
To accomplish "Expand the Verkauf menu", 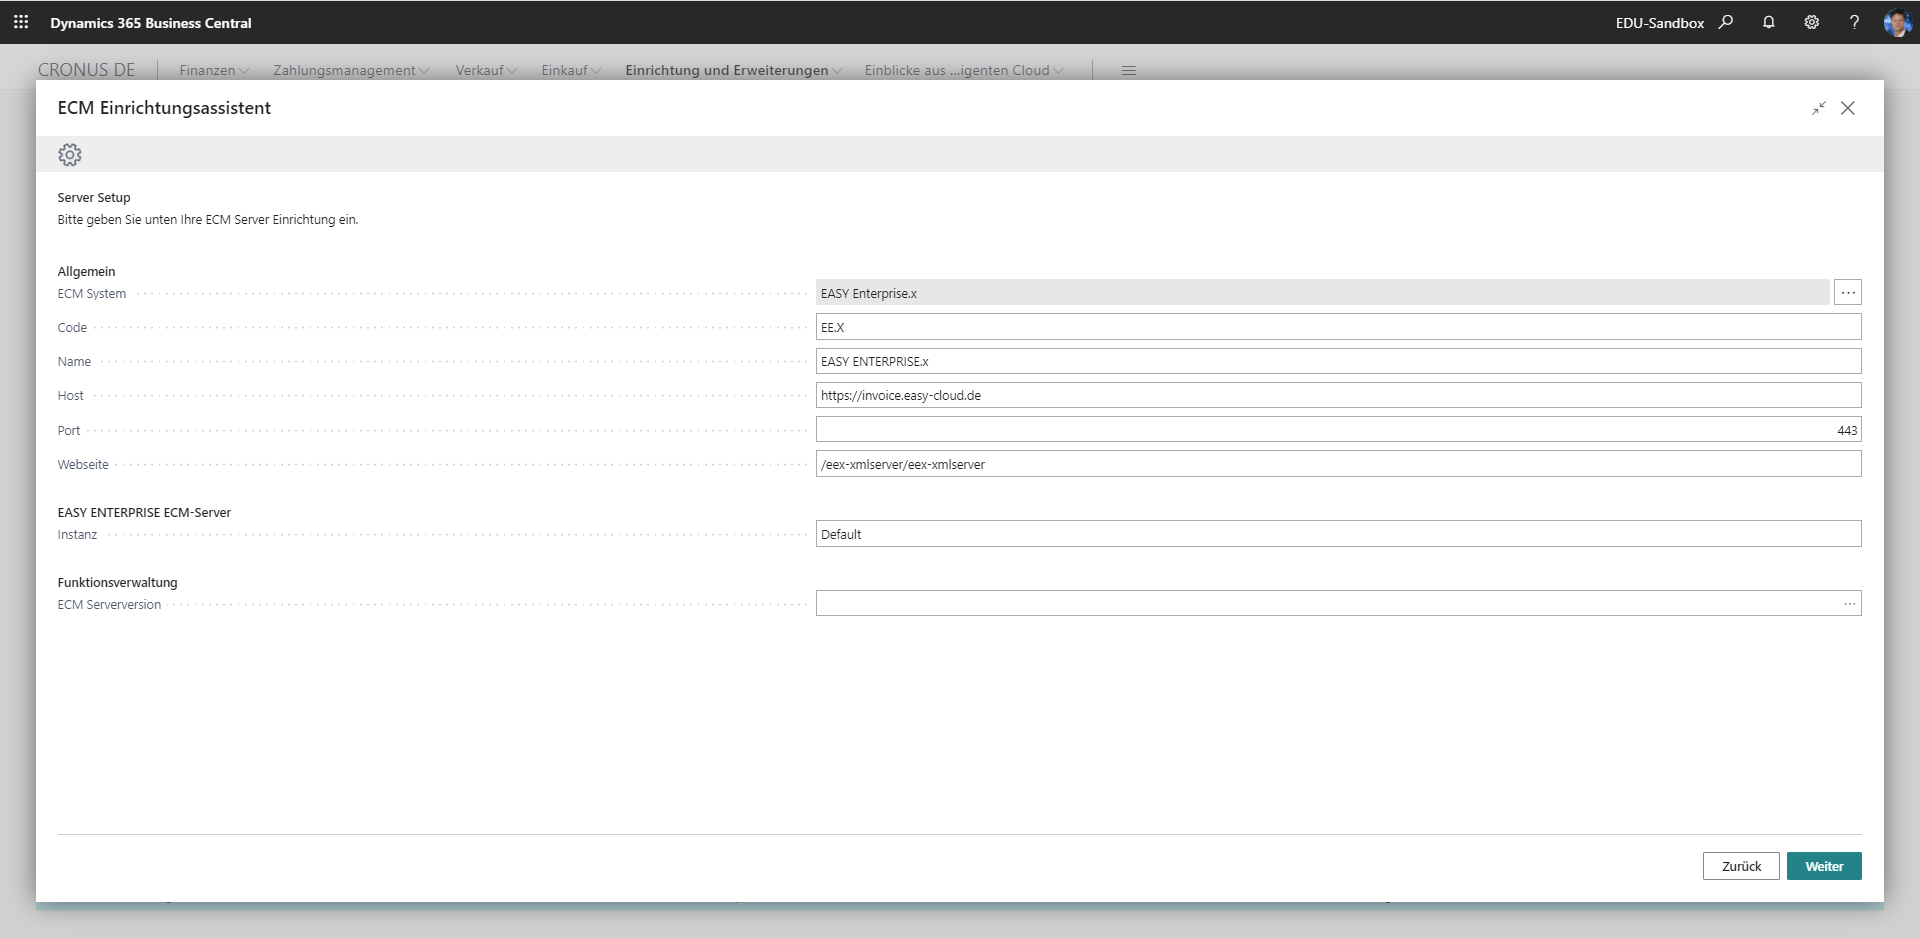I will click(x=486, y=70).
